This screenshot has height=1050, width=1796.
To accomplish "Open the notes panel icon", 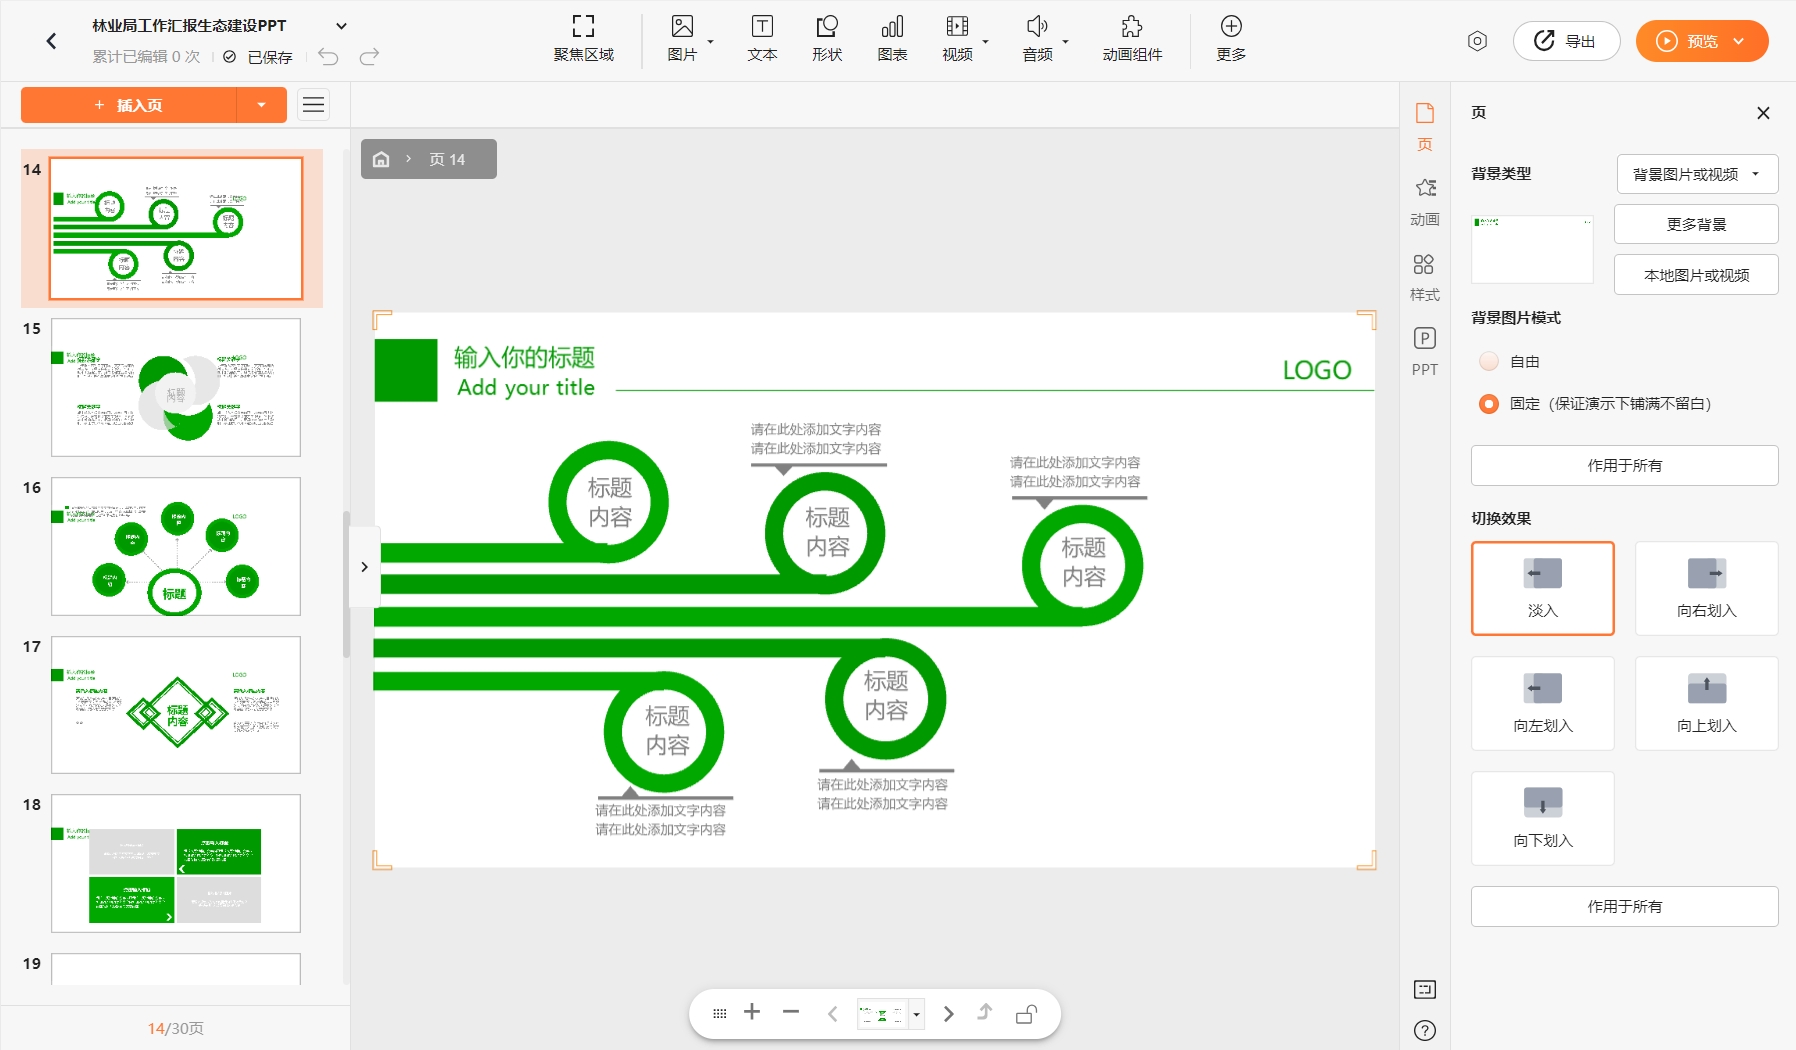I will tap(1425, 990).
